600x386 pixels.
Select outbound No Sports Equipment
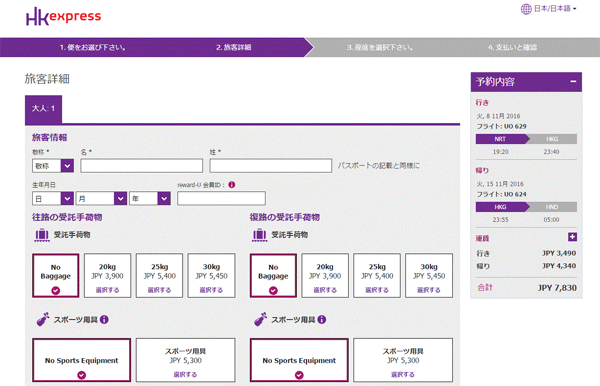click(82, 360)
